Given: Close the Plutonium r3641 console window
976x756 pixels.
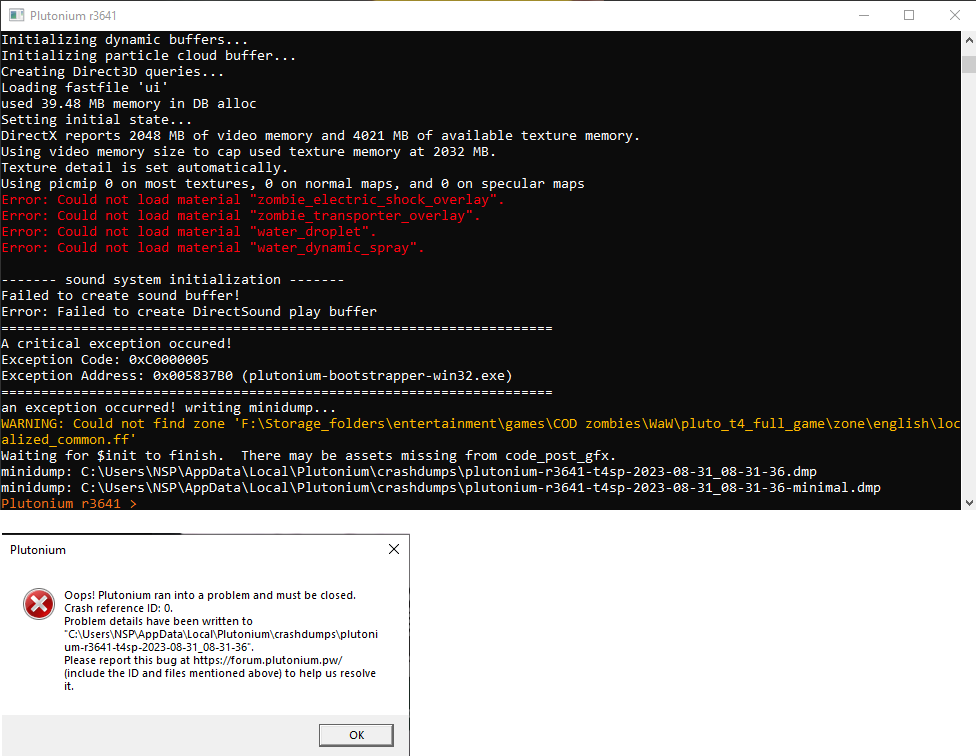Looking at the screenshot, I should pyautogui.click(x=954, y=15).
